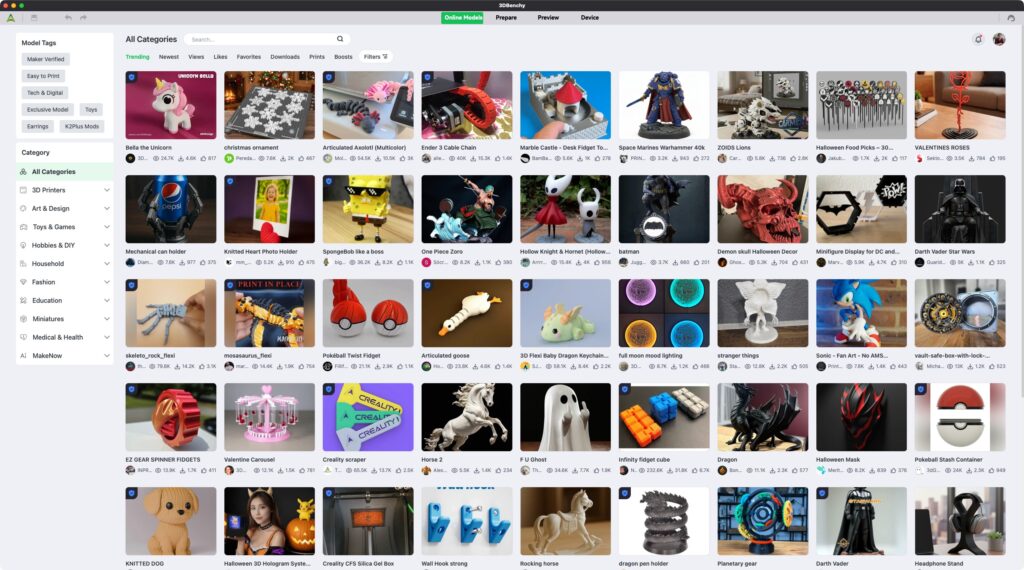Click the headset support icon at top right

[1010, 17]
